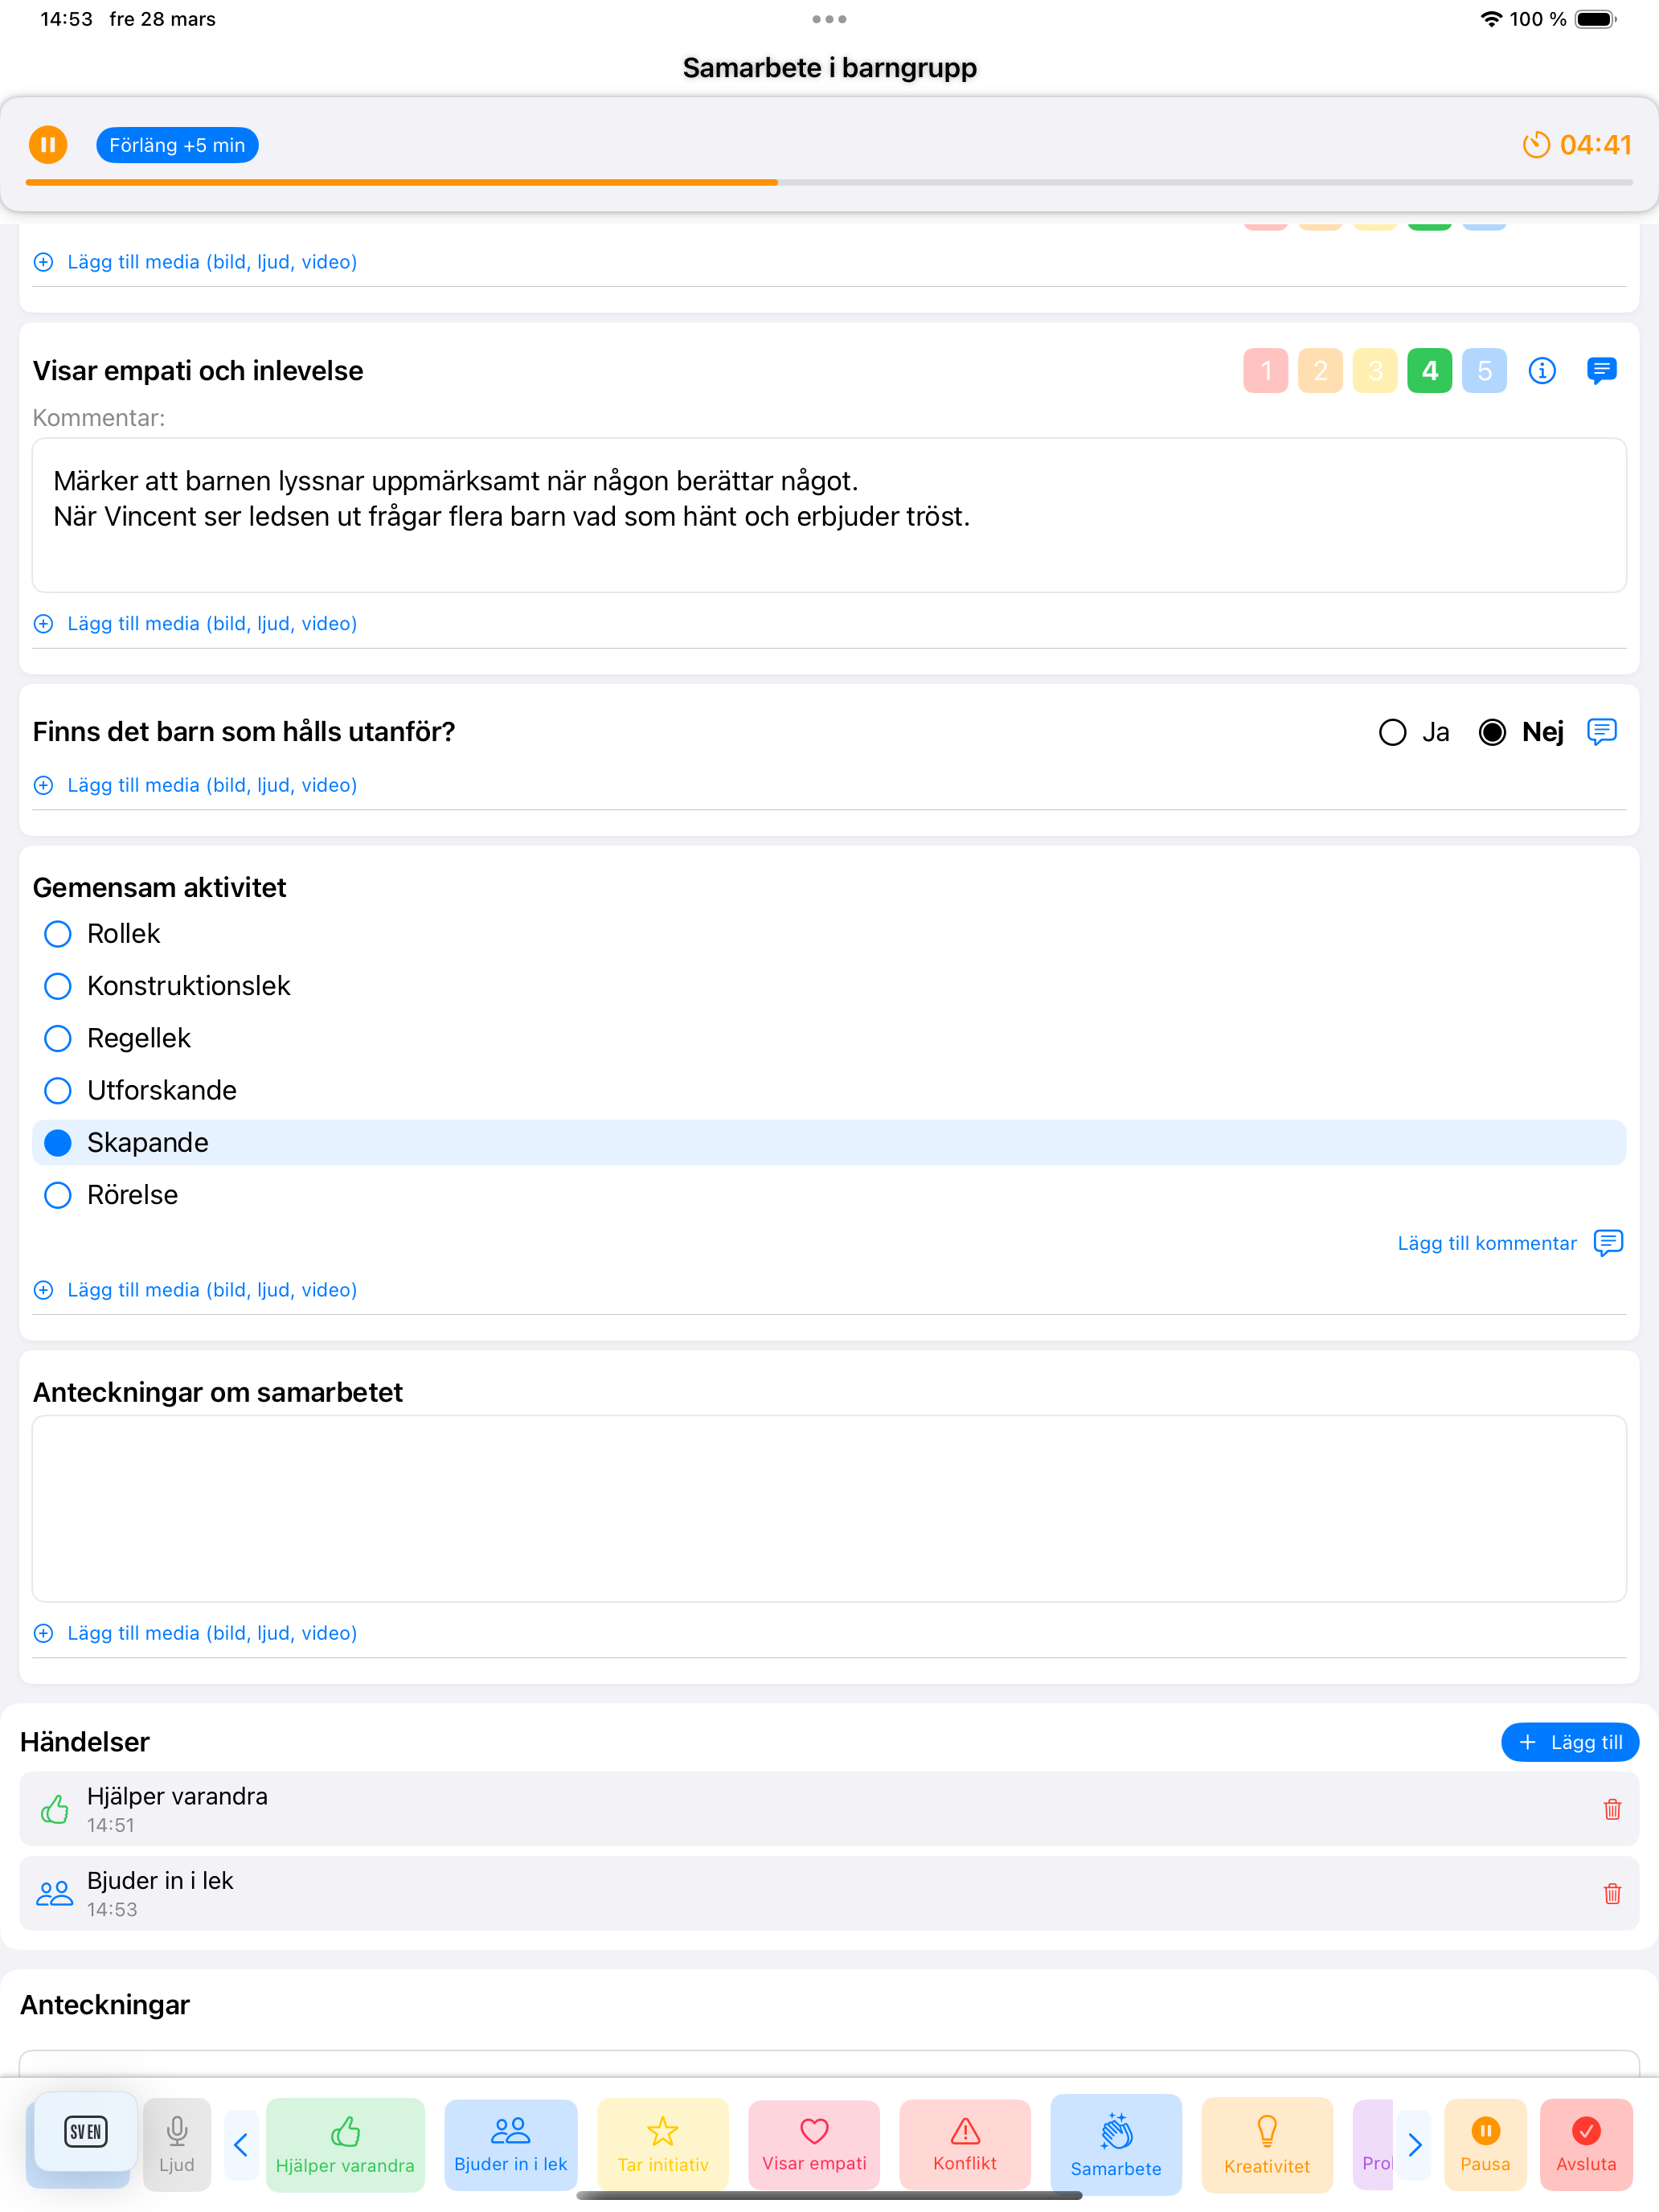Pause the observation timer
The width and height of the screenshot is (1659, 2212).
tap(48, 145)
